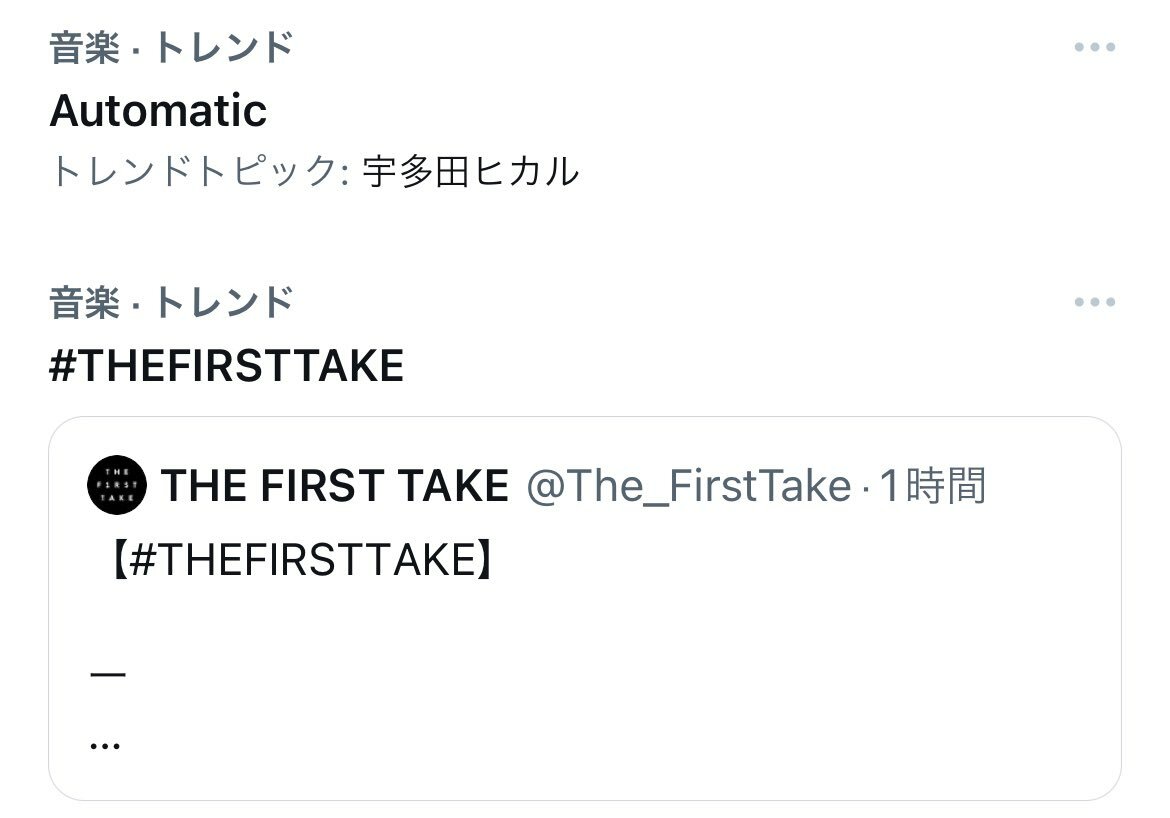Open the 1時間 timestamp of the tweet
The width and height of the screenshot is (1170, 818).
(x=933, y=485)
